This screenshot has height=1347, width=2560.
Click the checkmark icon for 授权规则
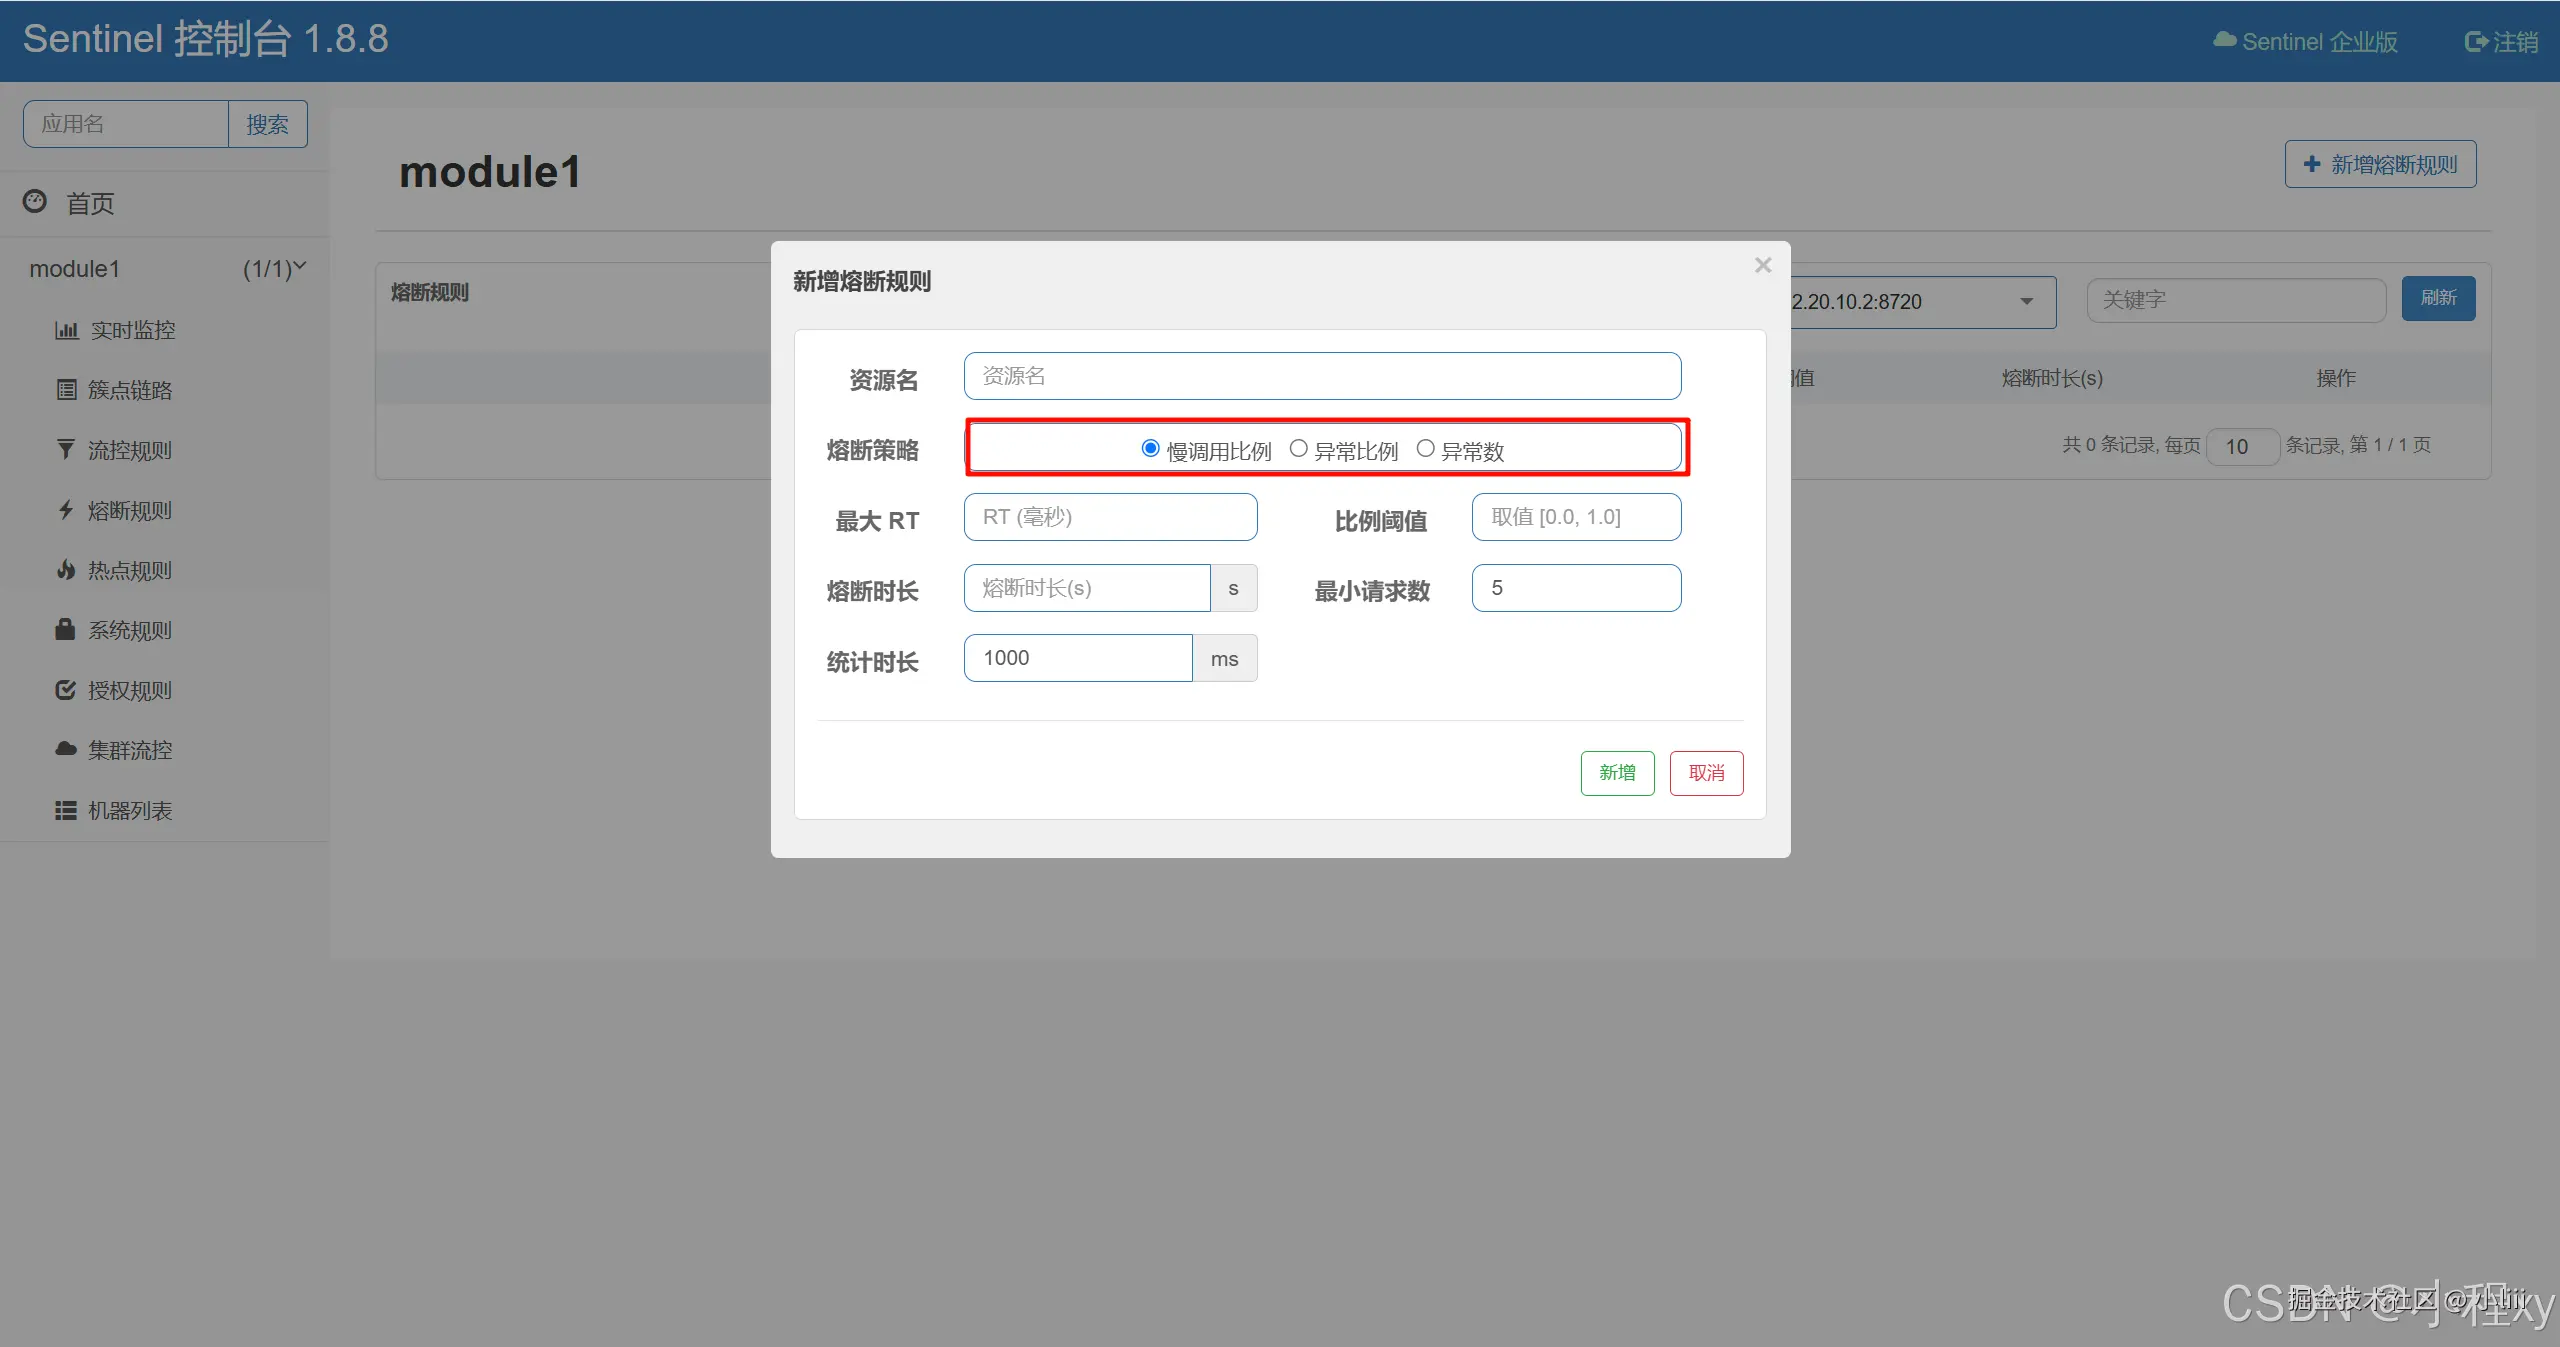point(66,690)
